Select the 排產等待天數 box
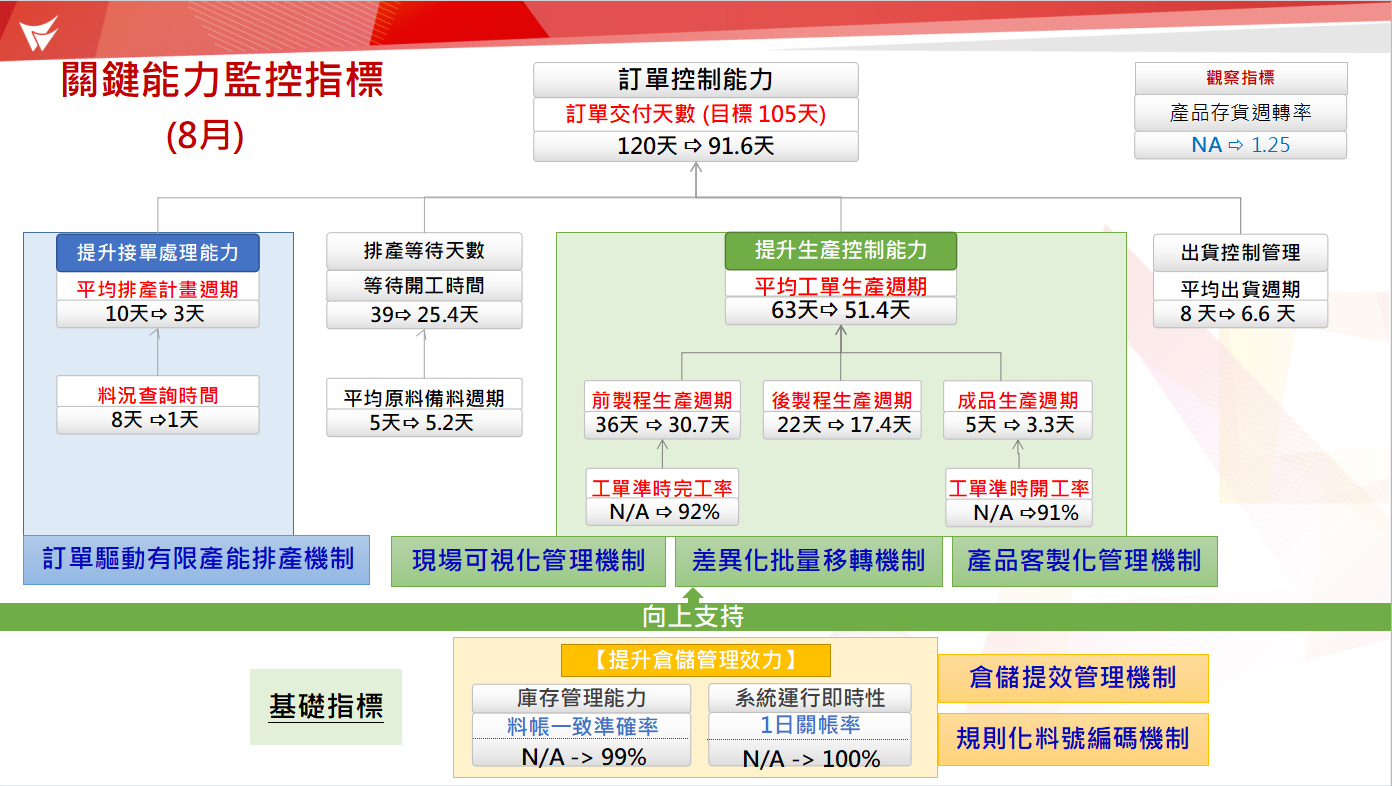 pos(424,252)
